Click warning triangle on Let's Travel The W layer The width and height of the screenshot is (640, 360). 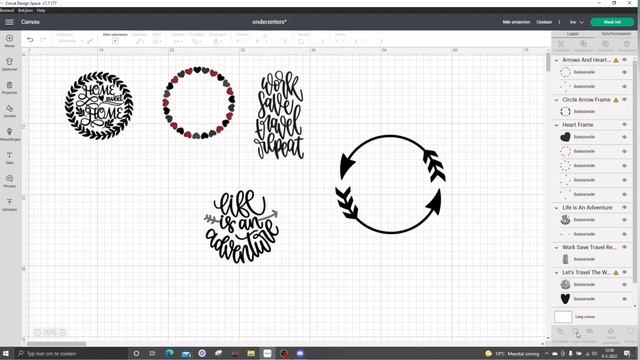[616, 273]
